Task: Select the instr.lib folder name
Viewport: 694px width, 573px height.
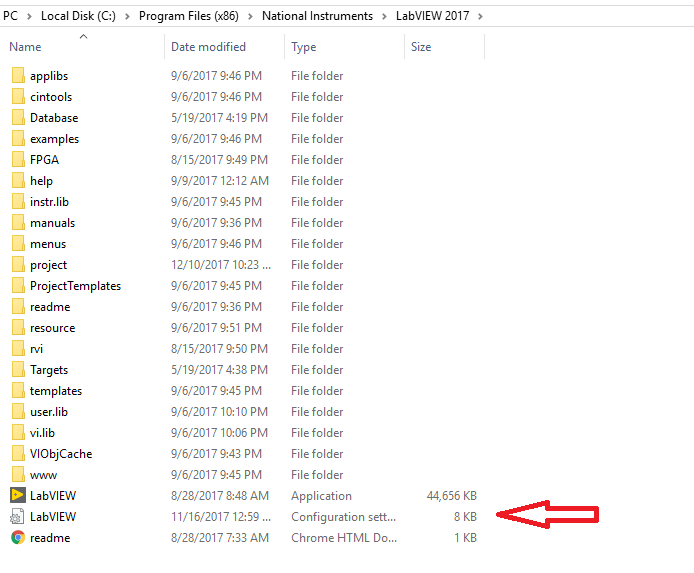Action: tap(50, 202)
